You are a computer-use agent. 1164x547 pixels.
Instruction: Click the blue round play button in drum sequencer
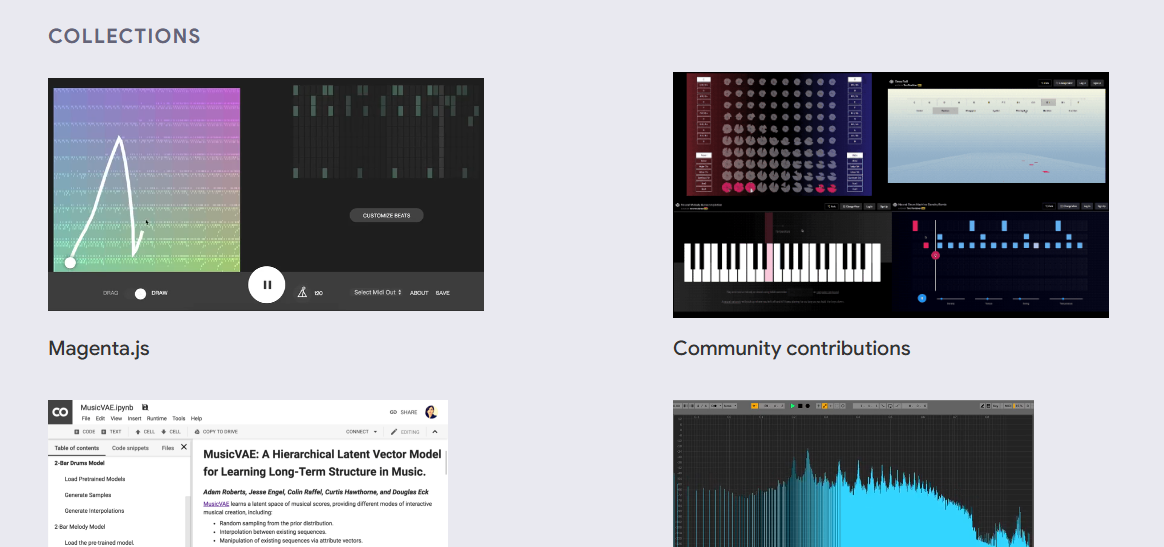point(922,298)
